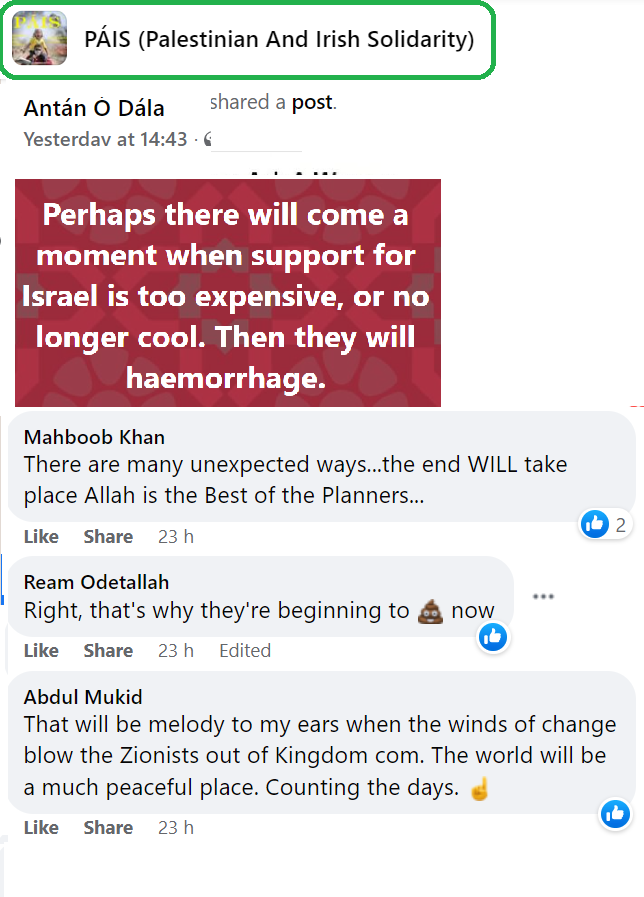Viewport: 644px width, 897px height.
Task: Share Abdul Mukid's comment
Action: pos(108,828)
